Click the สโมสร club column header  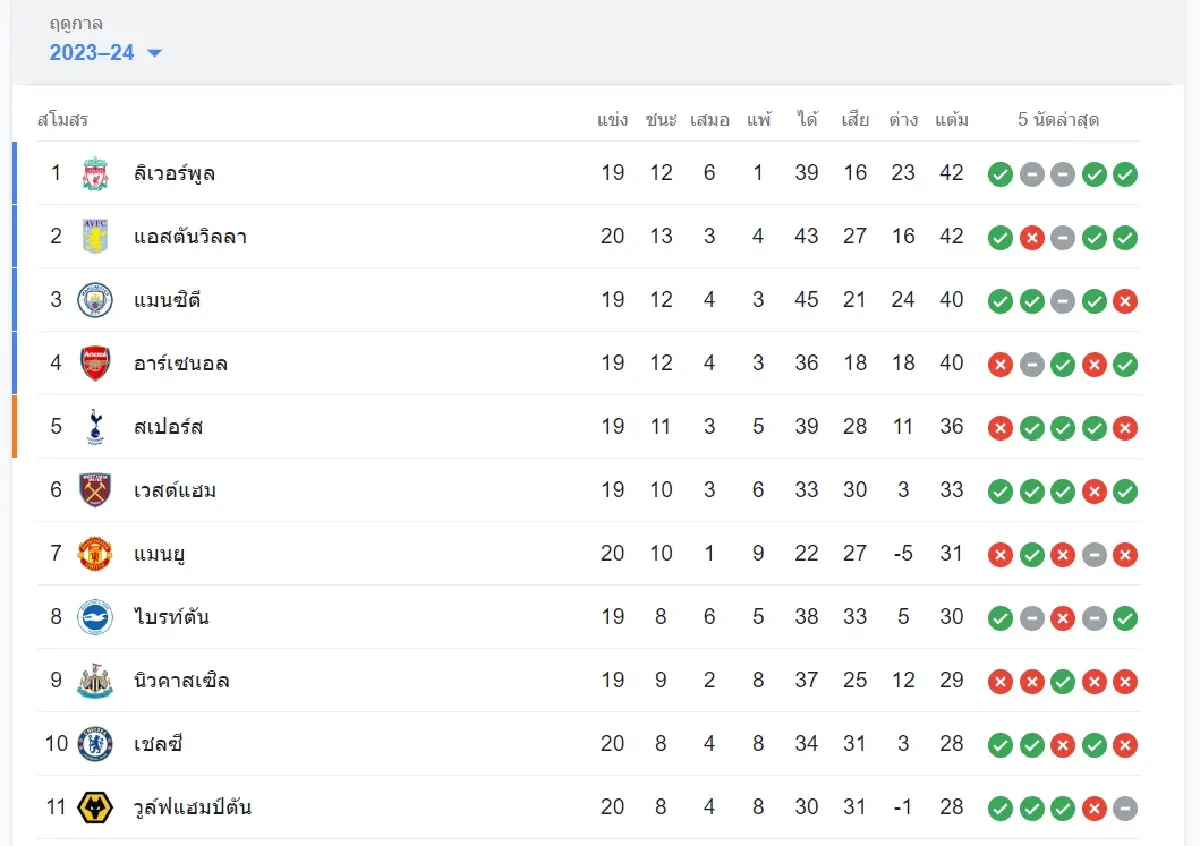[63, 120]
